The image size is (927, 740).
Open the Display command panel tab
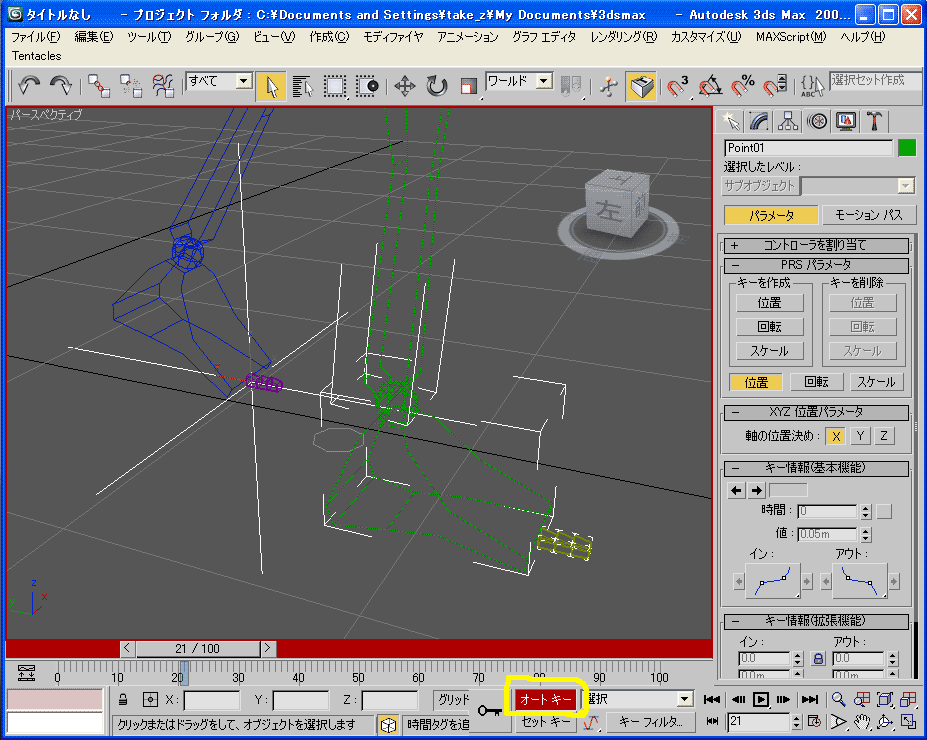[x=846, y=122]
